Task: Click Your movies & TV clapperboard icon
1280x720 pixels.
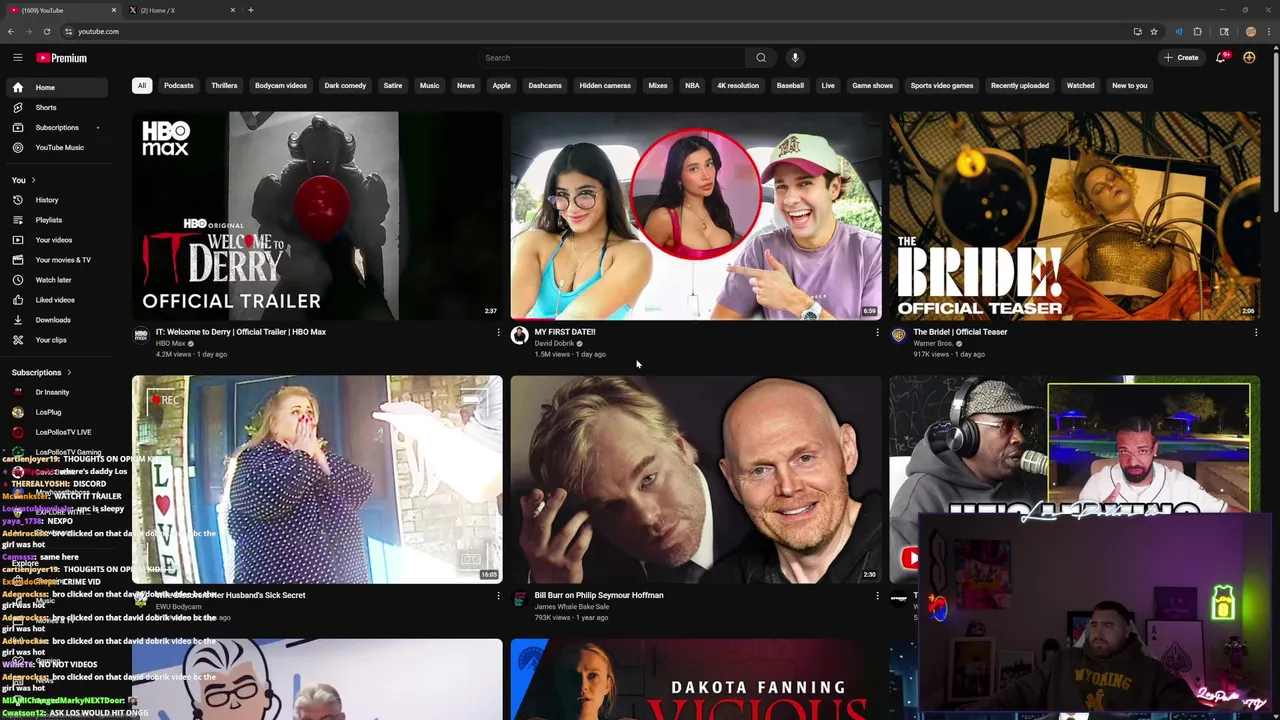Action: click(x=17, y=260)
